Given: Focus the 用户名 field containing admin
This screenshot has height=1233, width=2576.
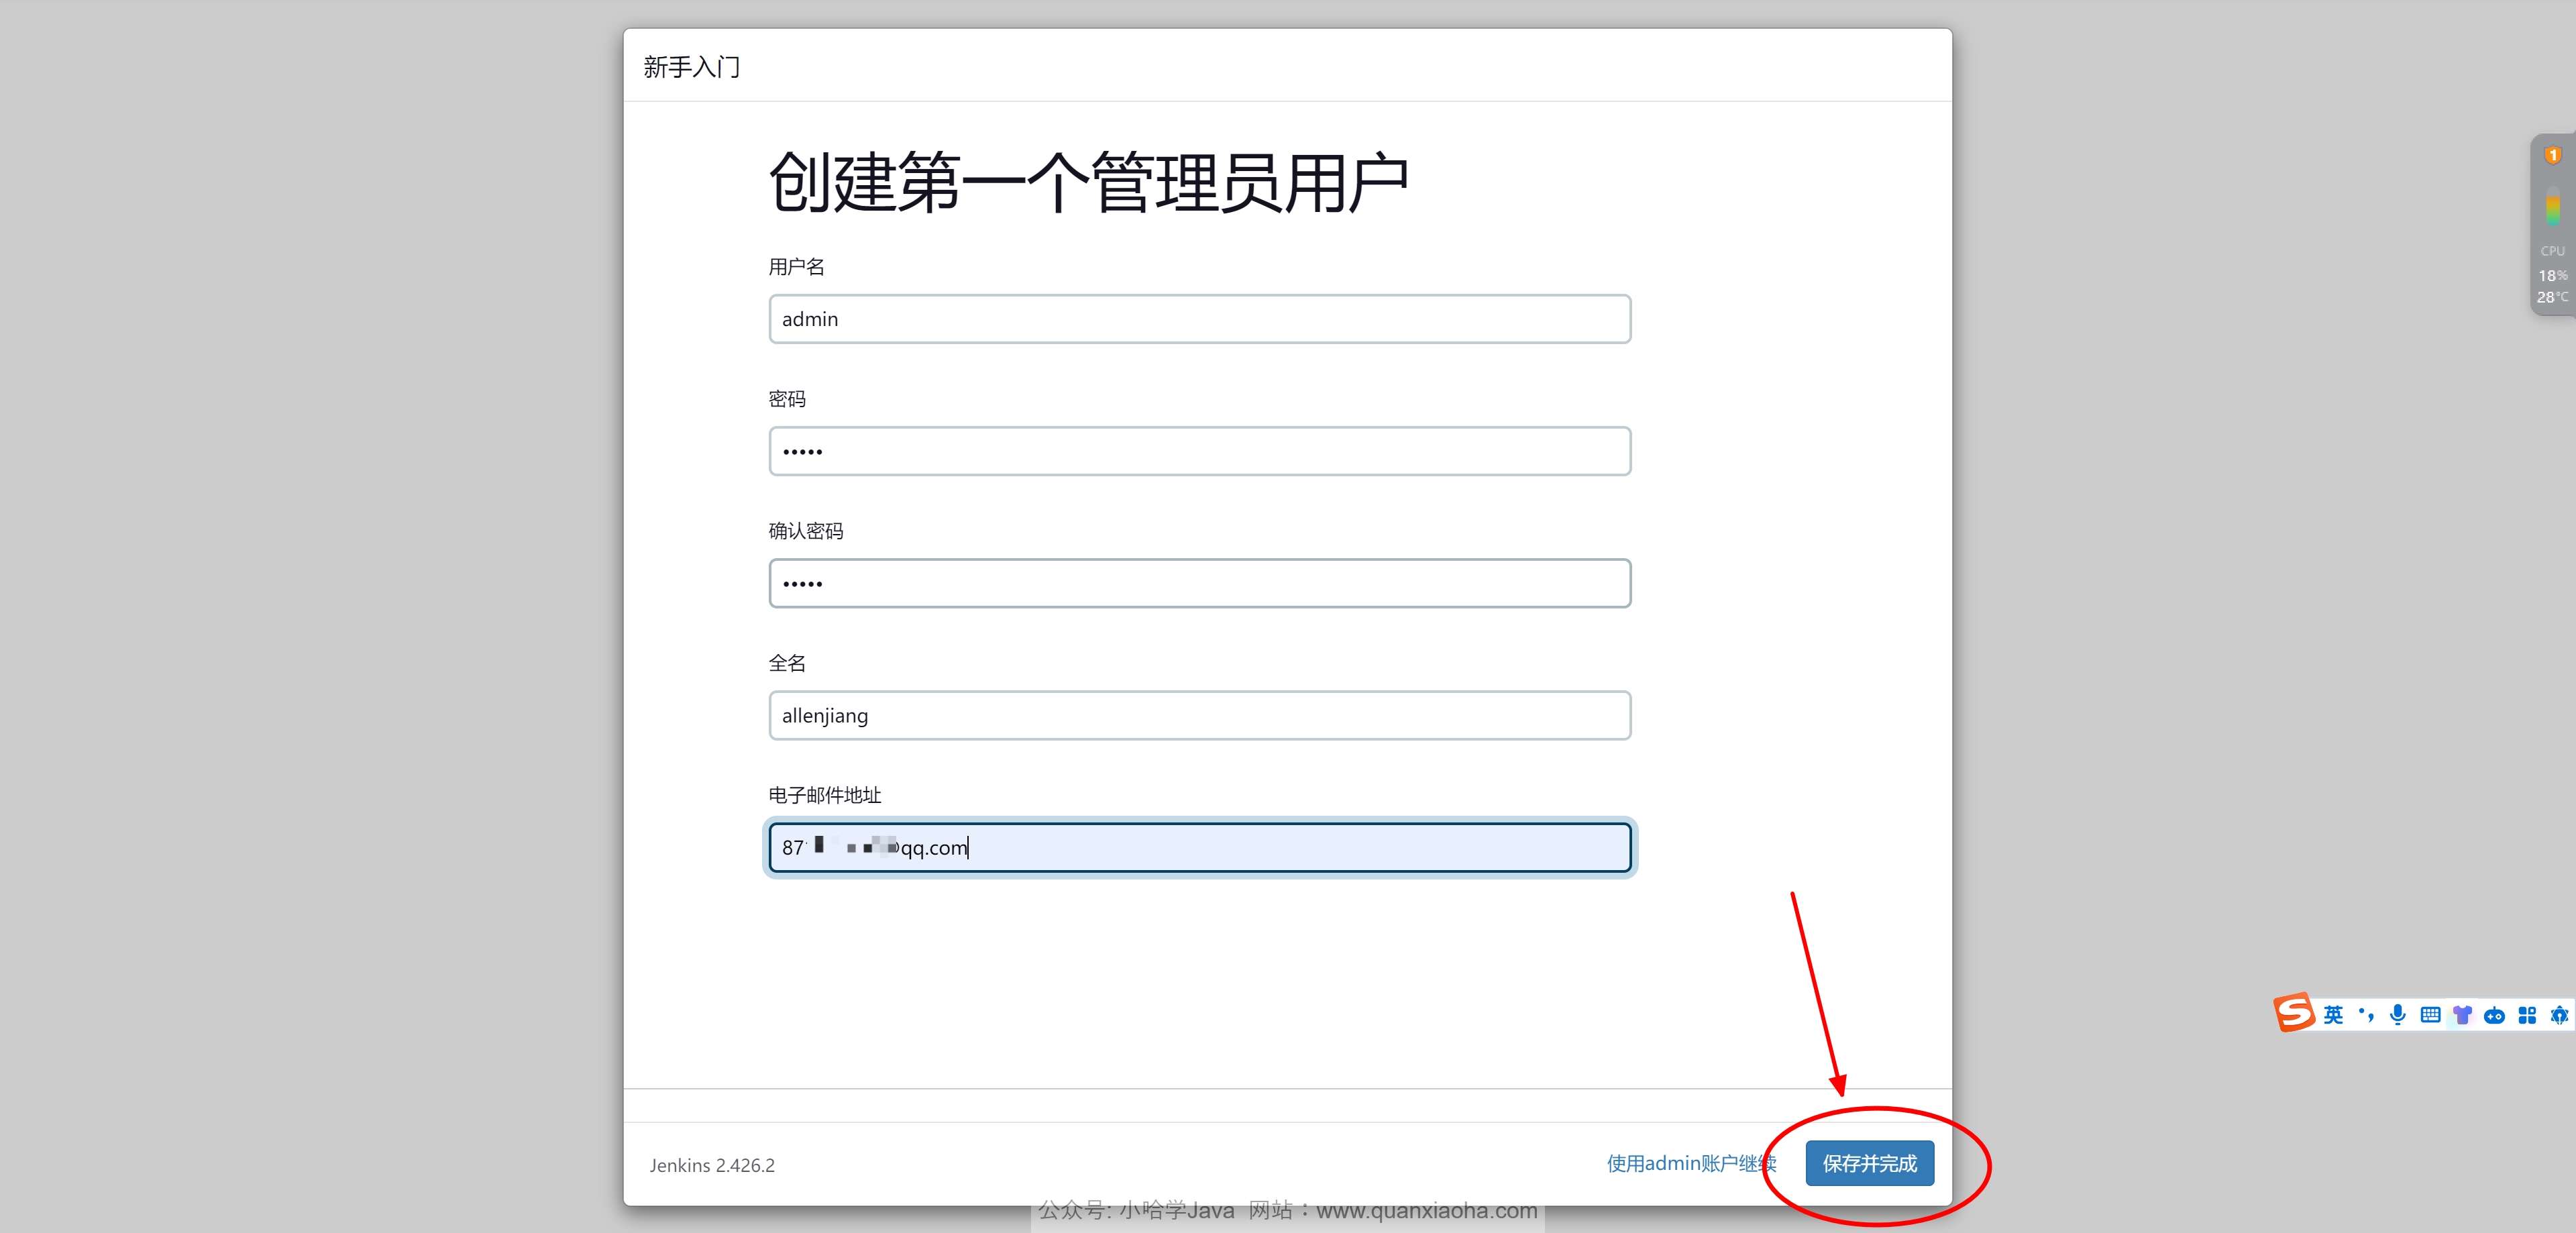Looking at the screenshot, I should coord(1199,319).
